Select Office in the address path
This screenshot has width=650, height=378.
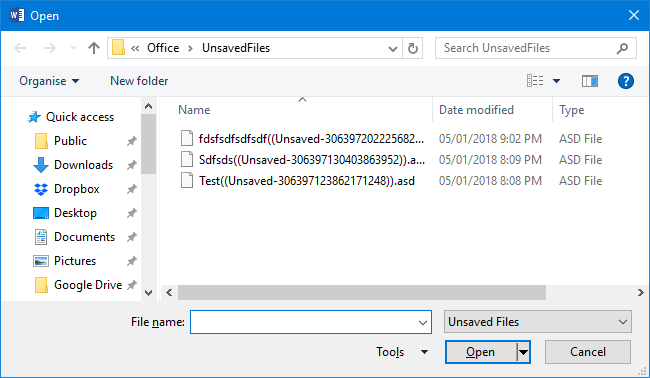(x=163, y=48)
